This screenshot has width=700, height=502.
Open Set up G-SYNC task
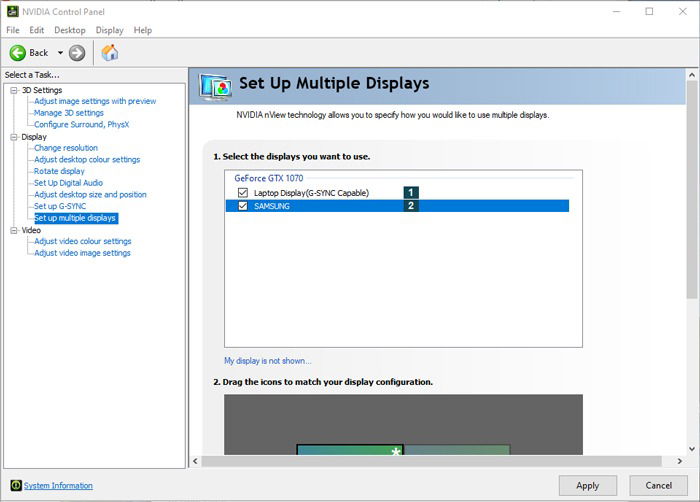(x=60, y=206)
